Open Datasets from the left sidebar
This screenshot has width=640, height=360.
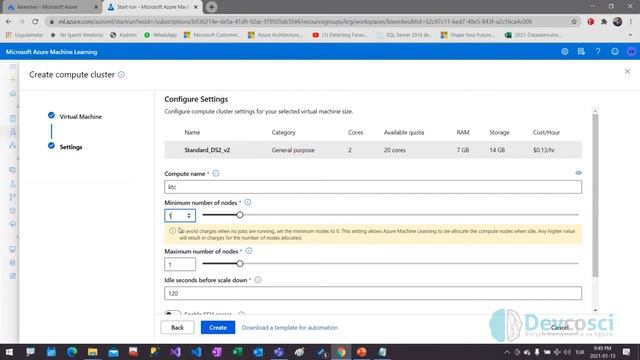point(13,170)
